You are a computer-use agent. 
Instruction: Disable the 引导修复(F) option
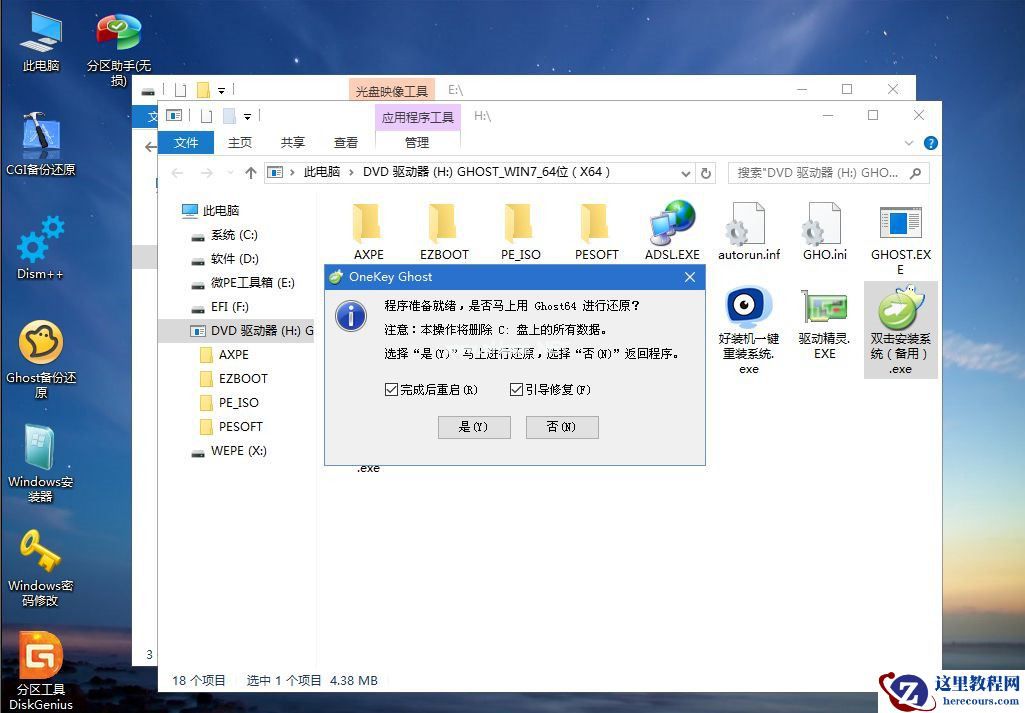pyautogui.click(x=516, y=389)
